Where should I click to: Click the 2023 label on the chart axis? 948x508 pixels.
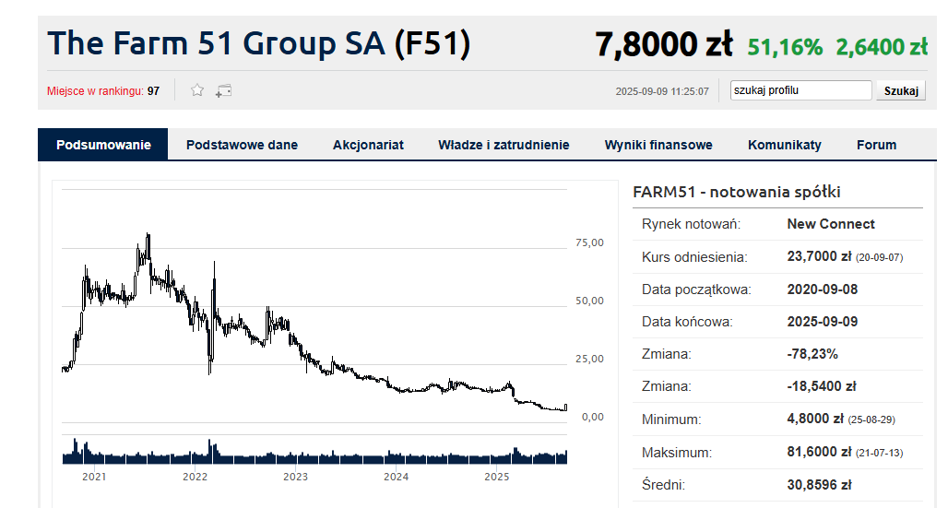pyautogui.click(x=295, y=477)
